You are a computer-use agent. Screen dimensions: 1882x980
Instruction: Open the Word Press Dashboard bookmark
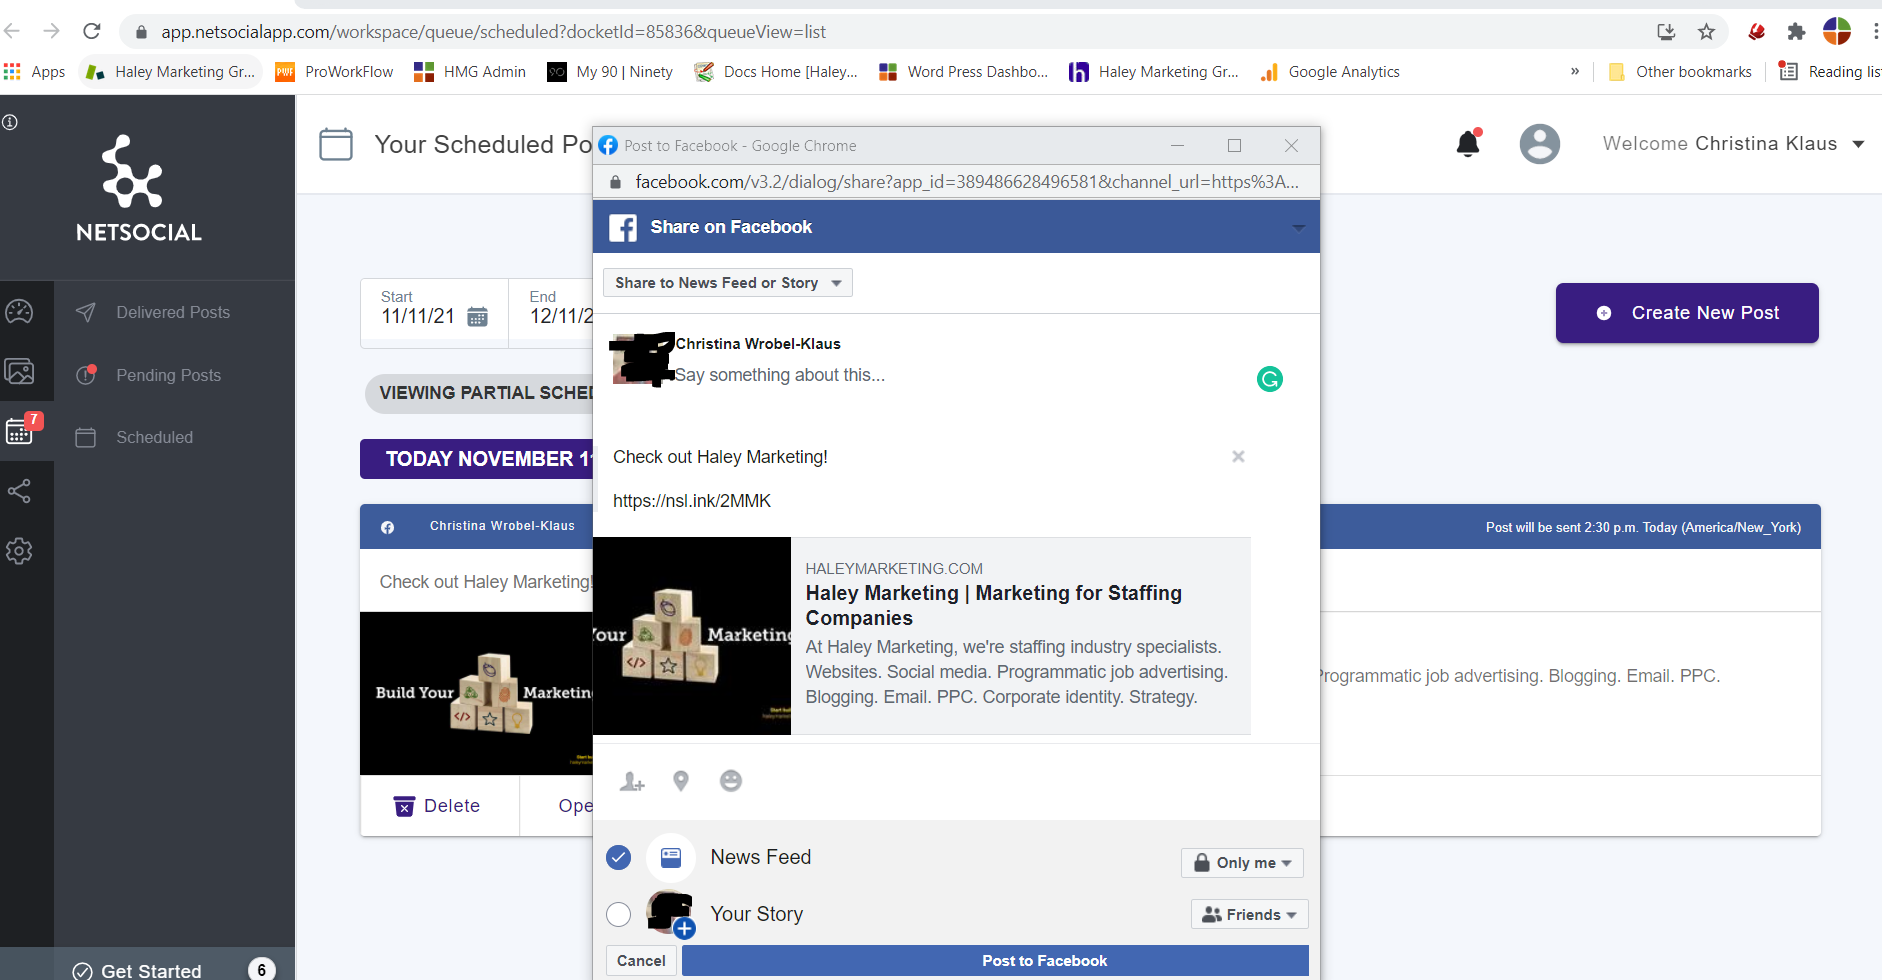point(964,72)
